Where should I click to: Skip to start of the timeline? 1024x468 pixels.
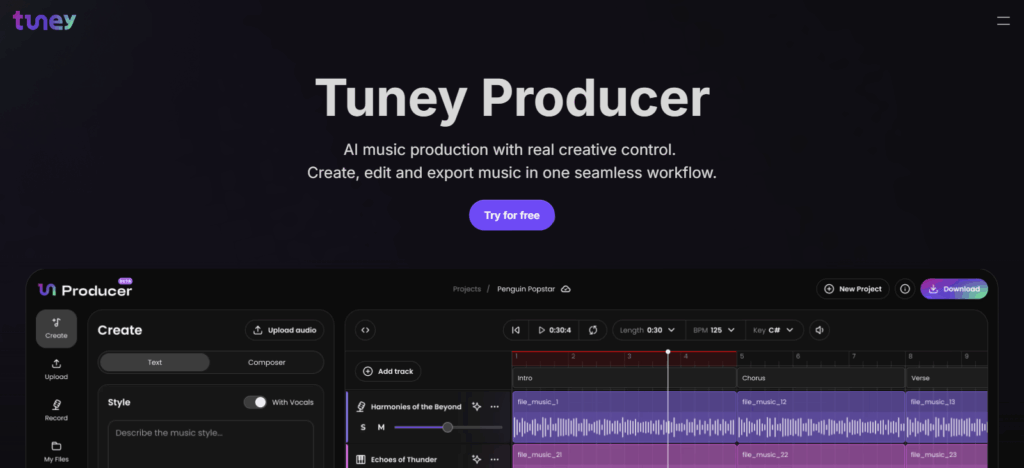[x=516, y=330]
